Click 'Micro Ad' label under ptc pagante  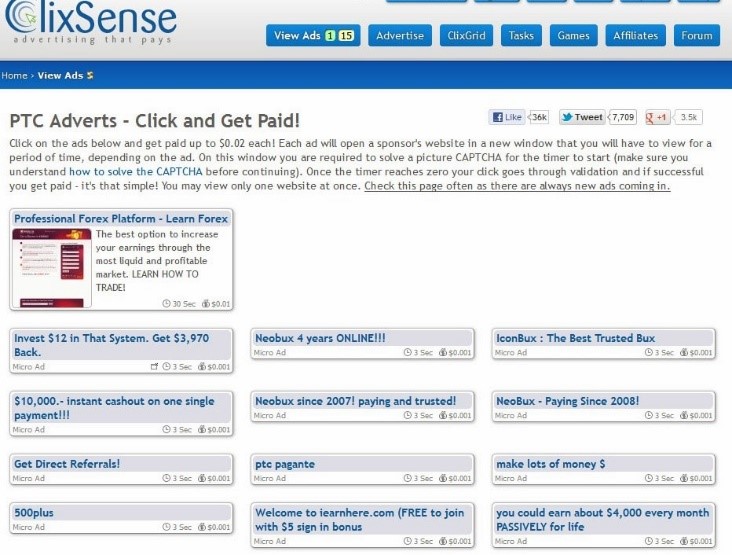tap(269, 478)
